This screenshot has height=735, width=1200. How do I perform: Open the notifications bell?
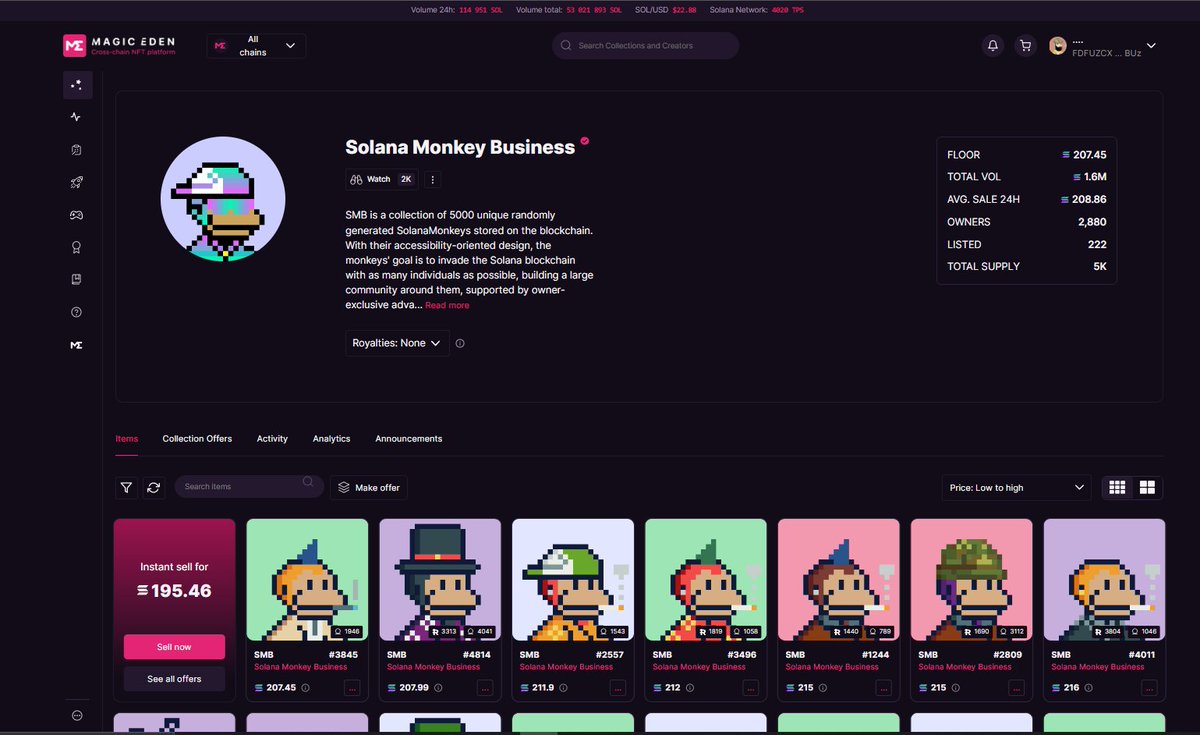point(992,46)
